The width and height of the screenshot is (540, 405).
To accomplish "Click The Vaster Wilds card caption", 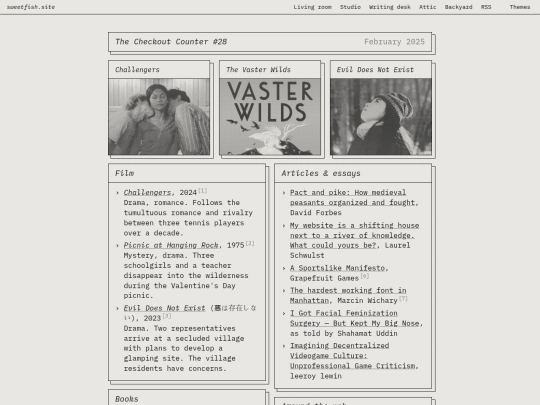I will tap(258, 70).
